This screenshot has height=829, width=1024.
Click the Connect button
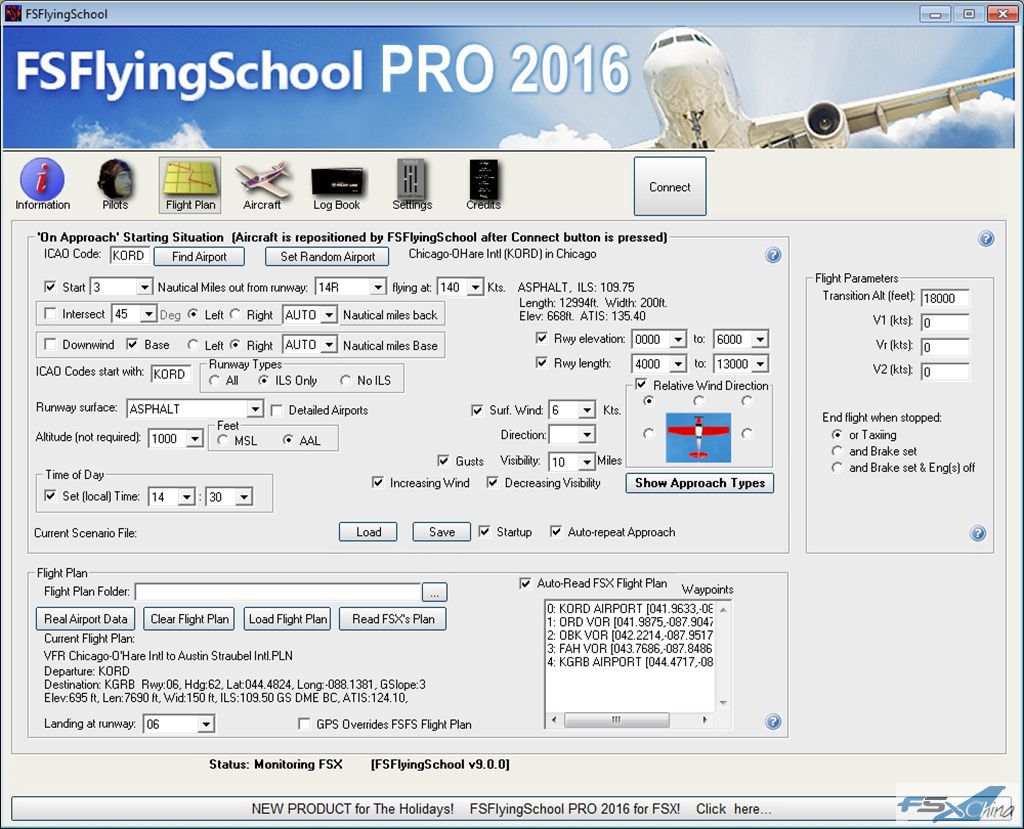pyautogui.click(x=670, y=187)
